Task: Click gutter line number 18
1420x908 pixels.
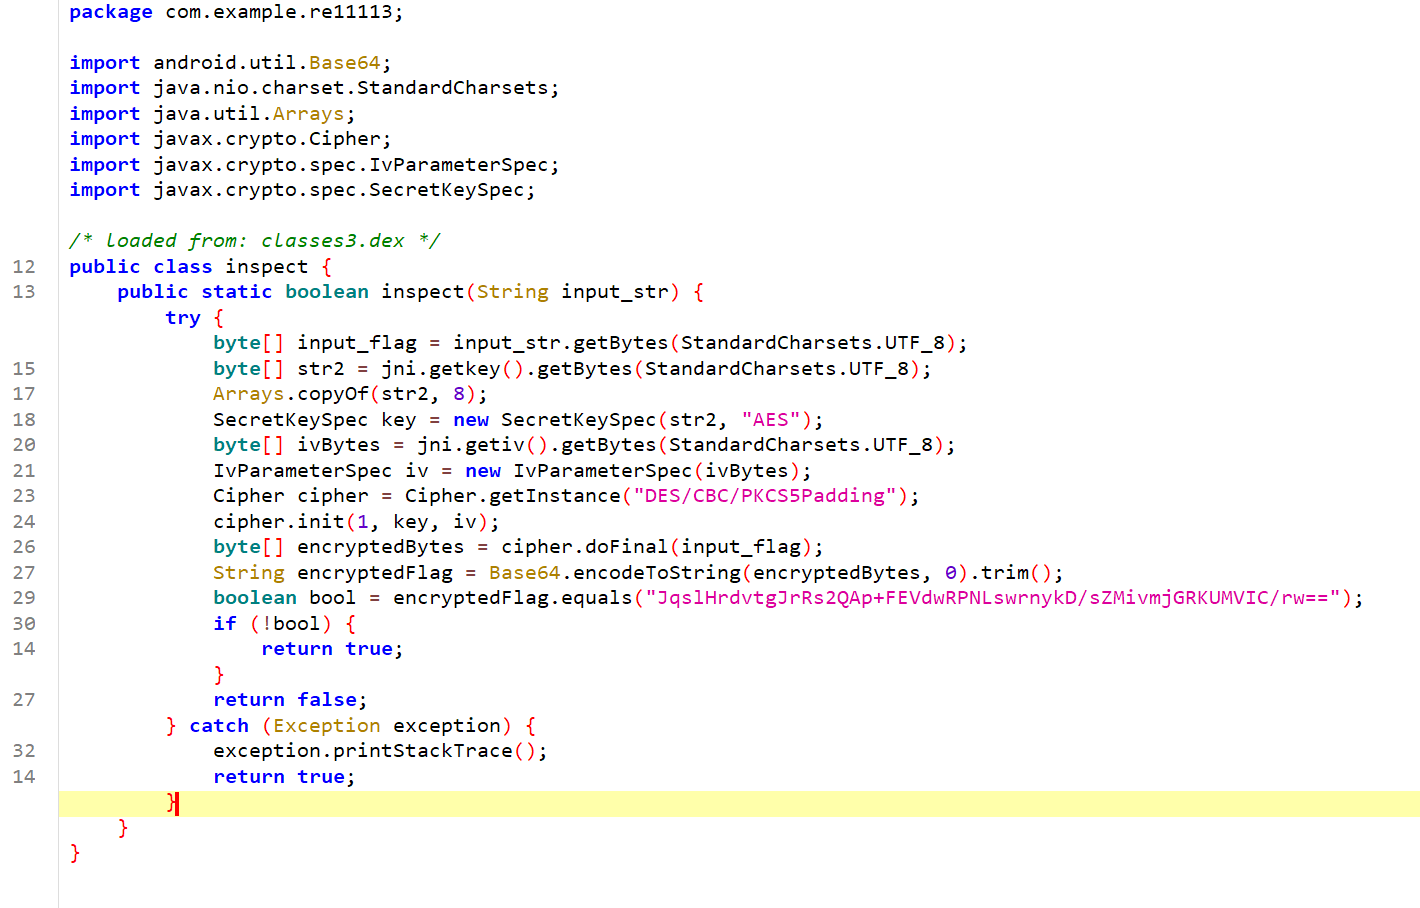Action: tap(24, 420)
